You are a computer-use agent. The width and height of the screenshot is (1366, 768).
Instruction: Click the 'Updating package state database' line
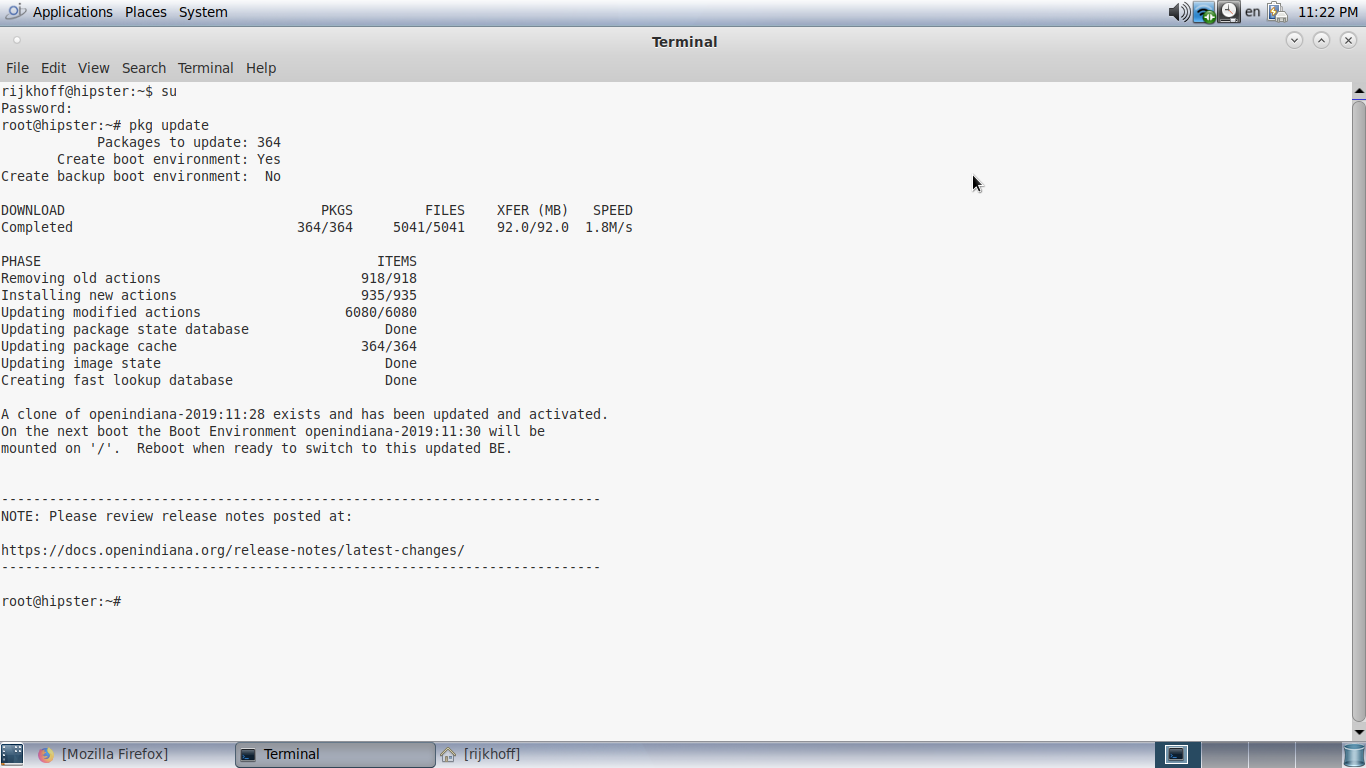click(209, 329)
